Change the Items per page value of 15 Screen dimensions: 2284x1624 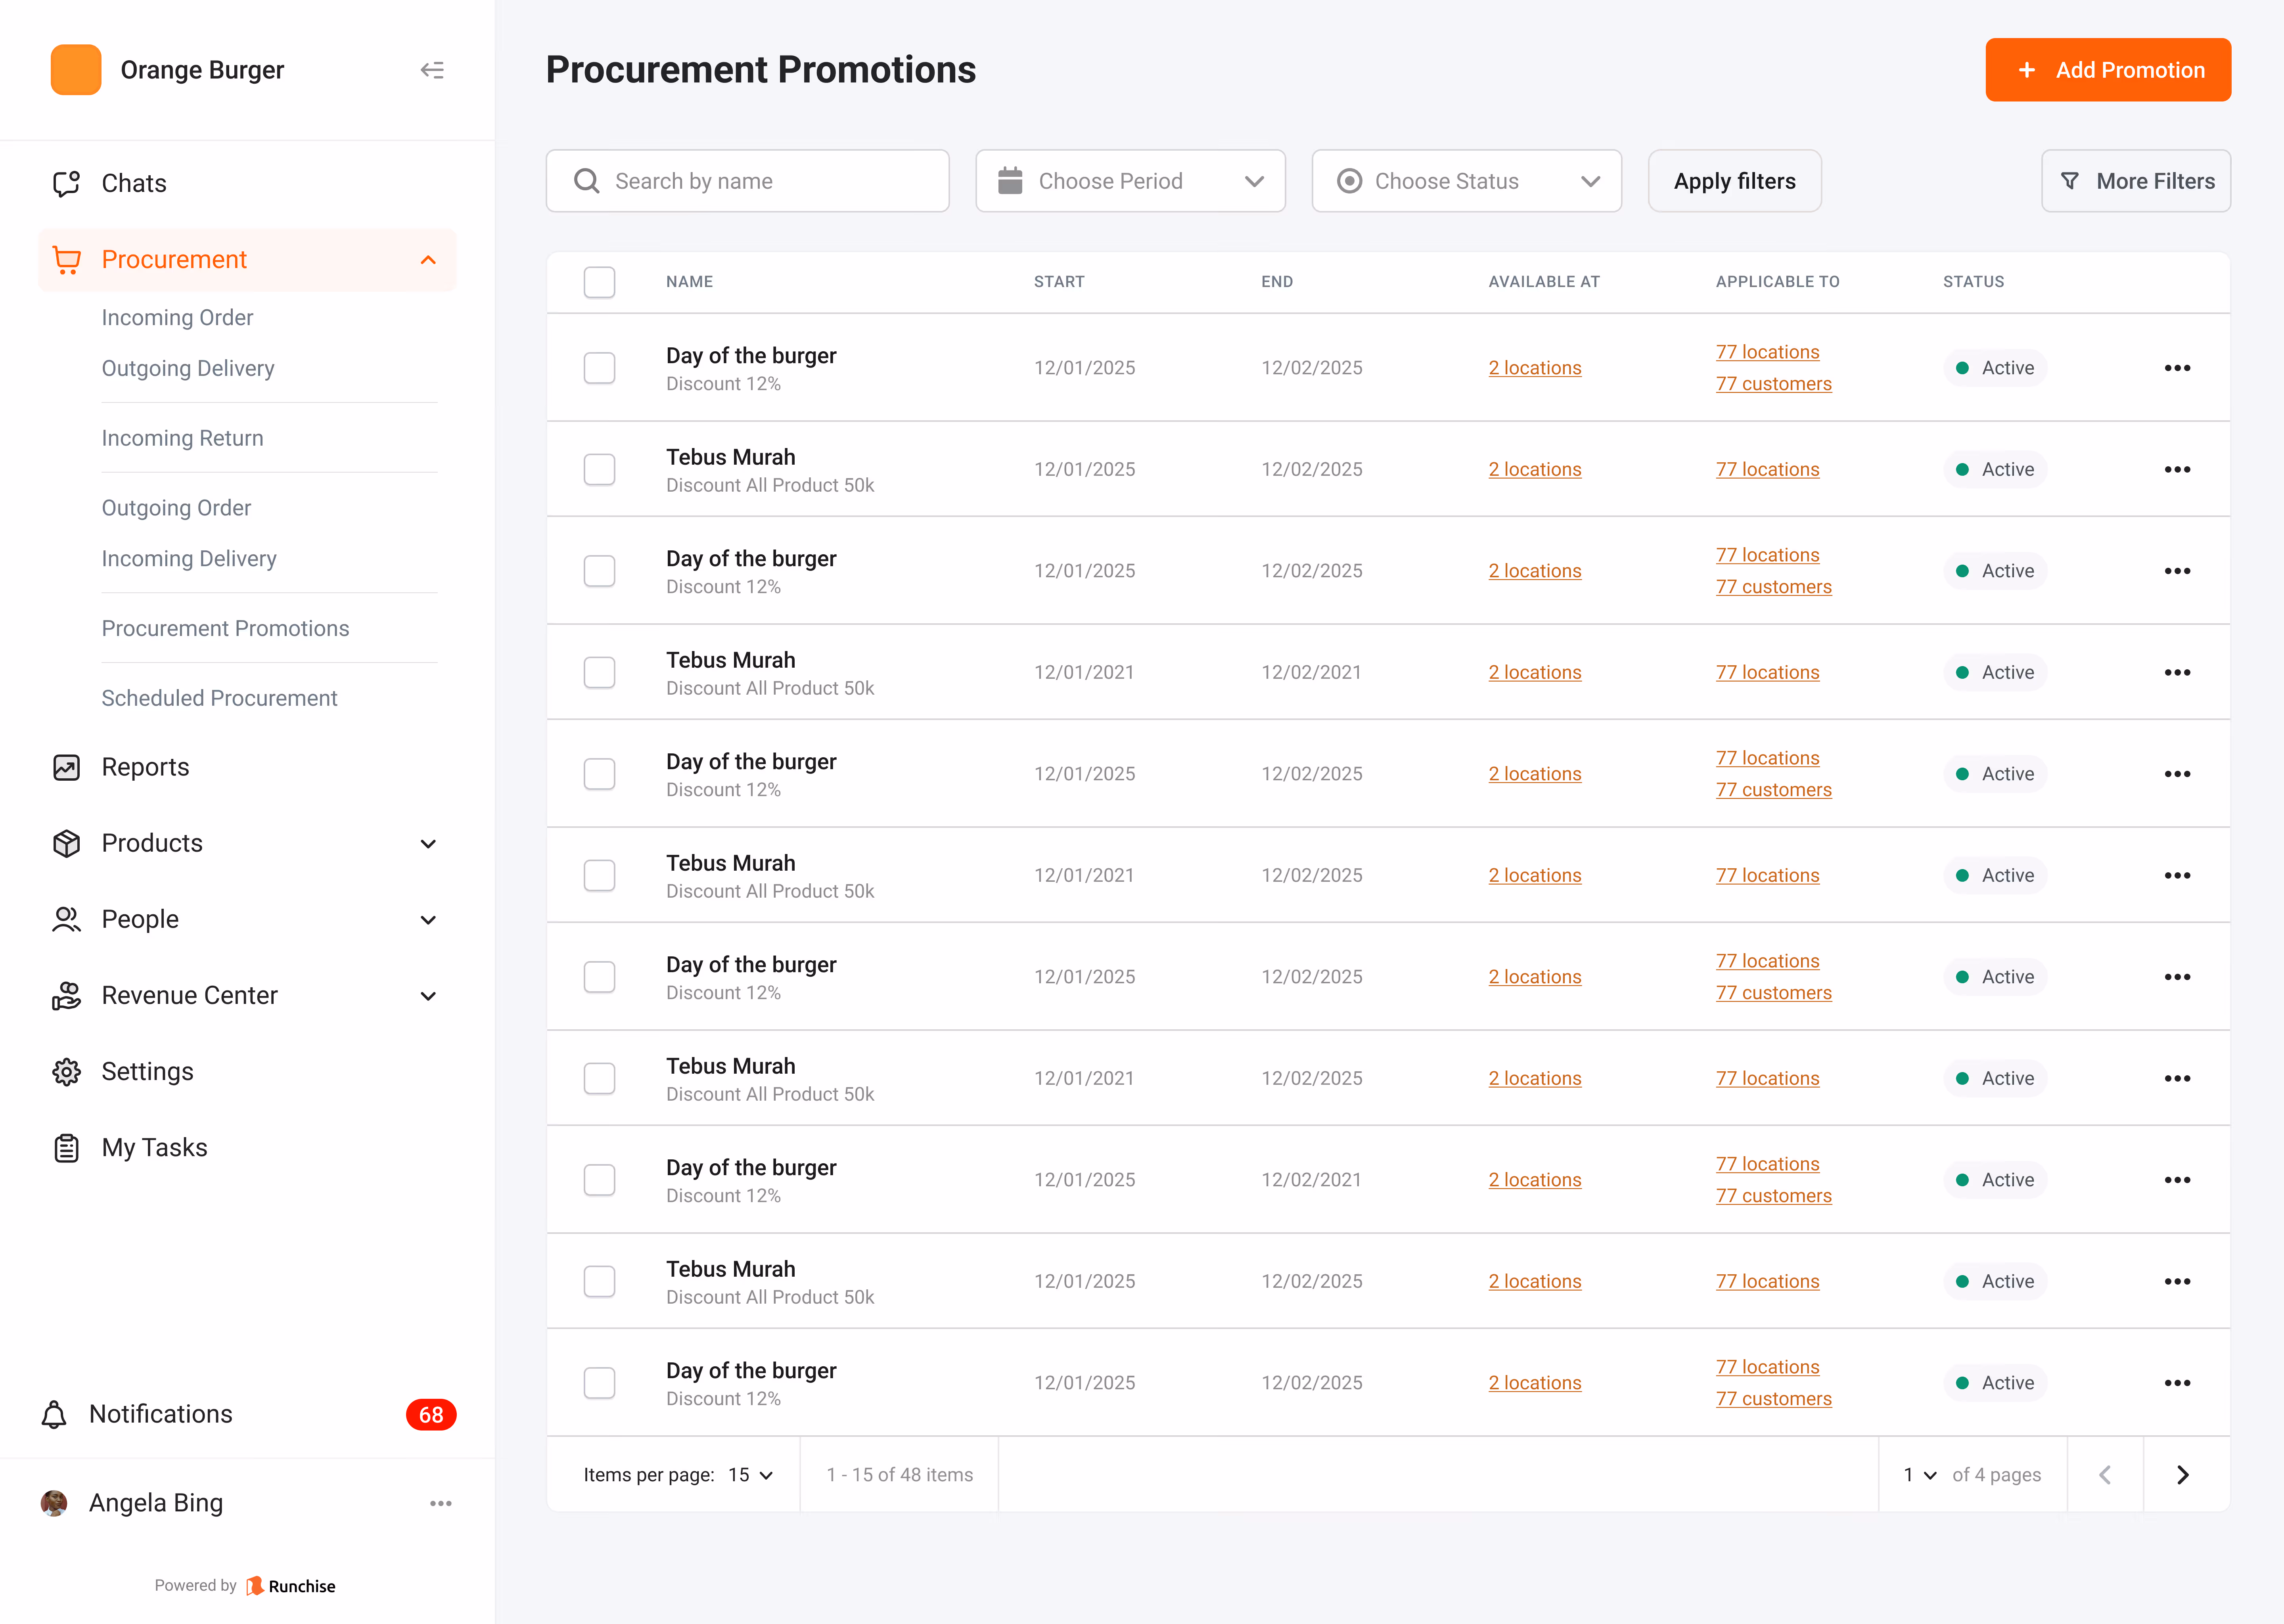[x=751, y=1475]
